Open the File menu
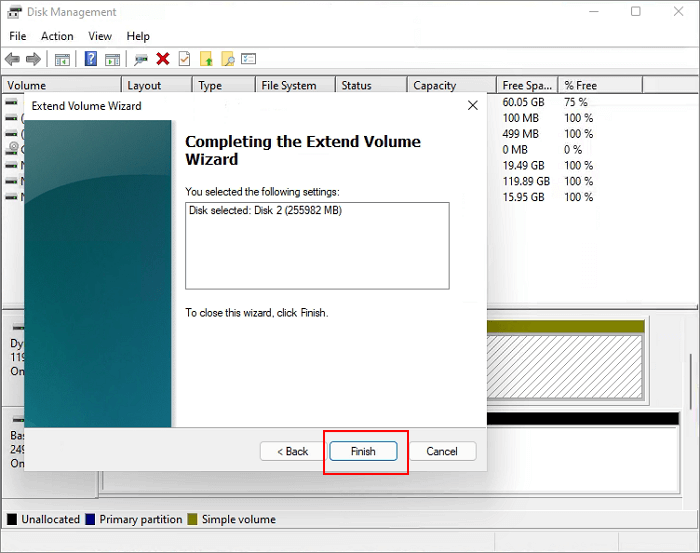This screenshot has height=553, width=700. [x=18, y=36]
